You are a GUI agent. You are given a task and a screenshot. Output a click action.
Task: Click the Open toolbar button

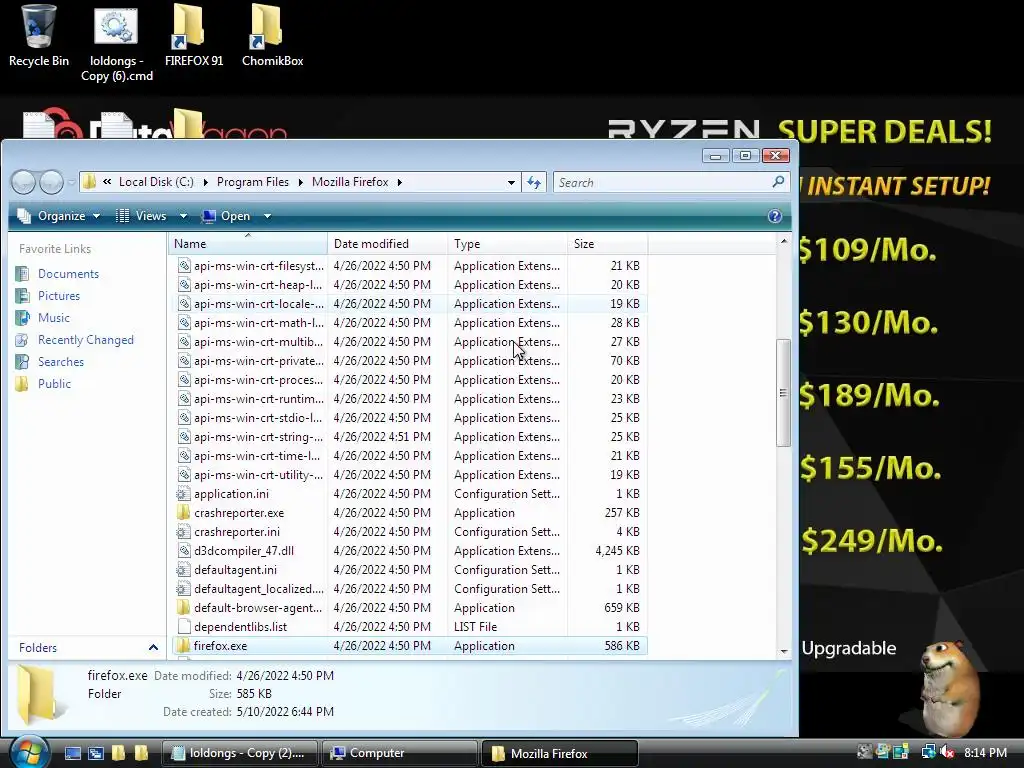point(227,216)
